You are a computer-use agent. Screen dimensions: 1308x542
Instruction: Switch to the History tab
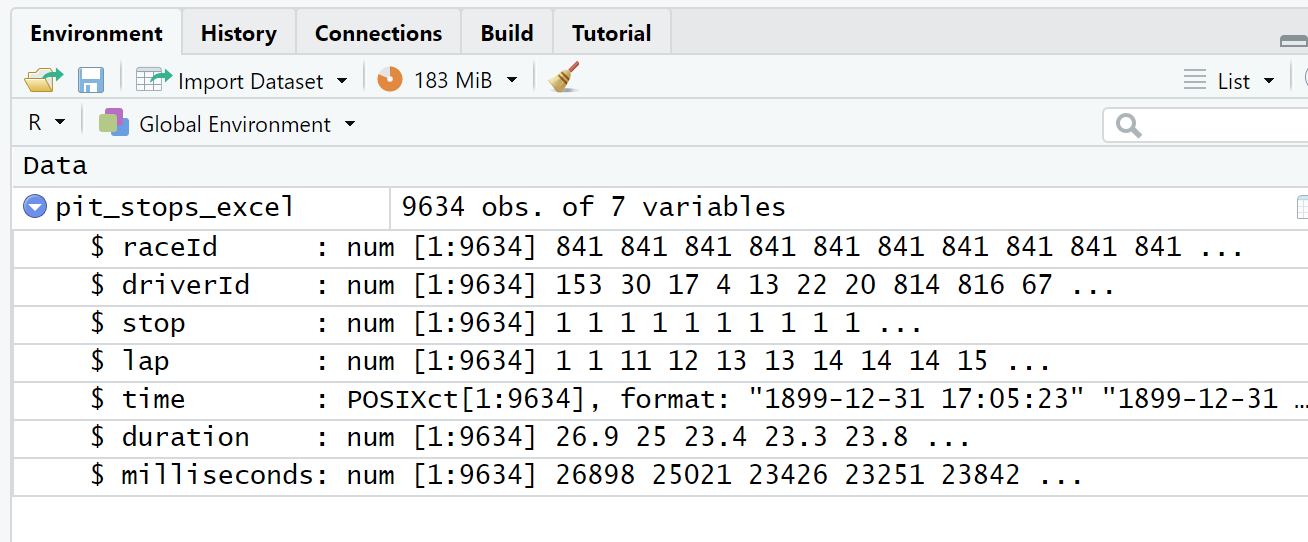238,33
